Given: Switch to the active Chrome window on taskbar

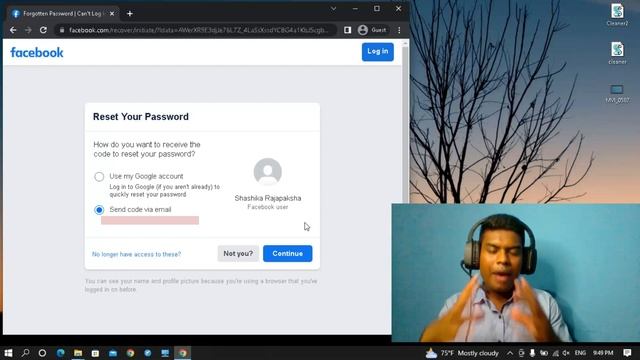Looking at the screenshot, I should coord(183,353).
